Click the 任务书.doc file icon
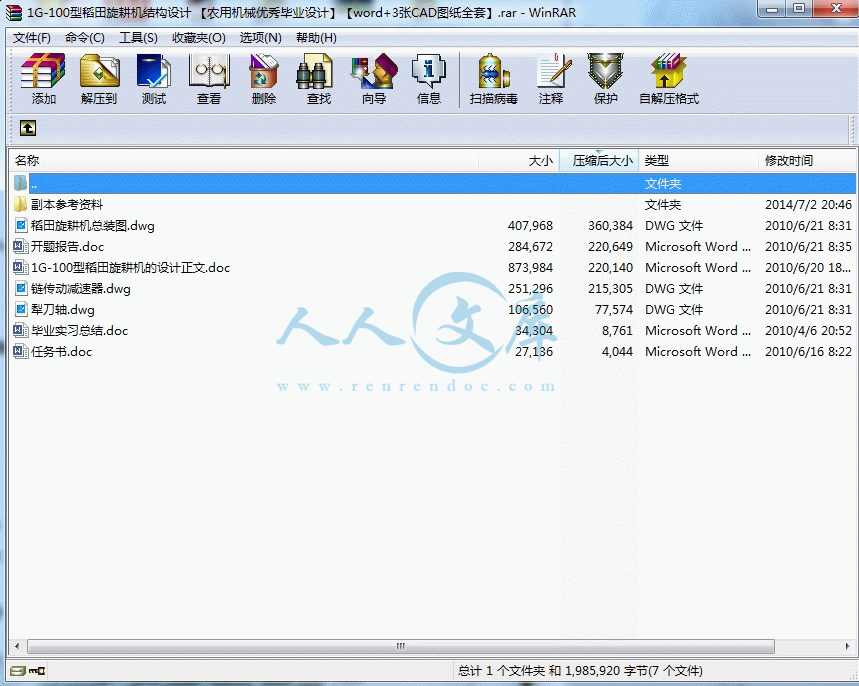859x686 pixels. [20, 352]
